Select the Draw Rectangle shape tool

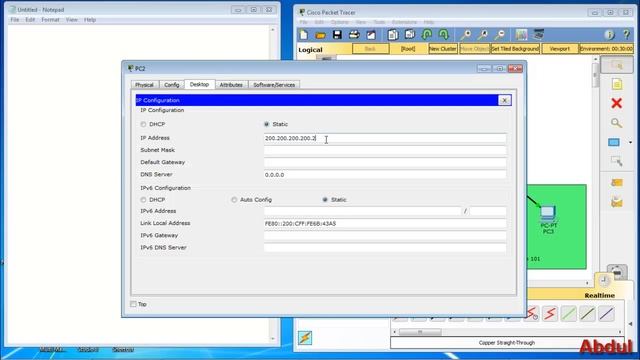[x=614, y=142]
